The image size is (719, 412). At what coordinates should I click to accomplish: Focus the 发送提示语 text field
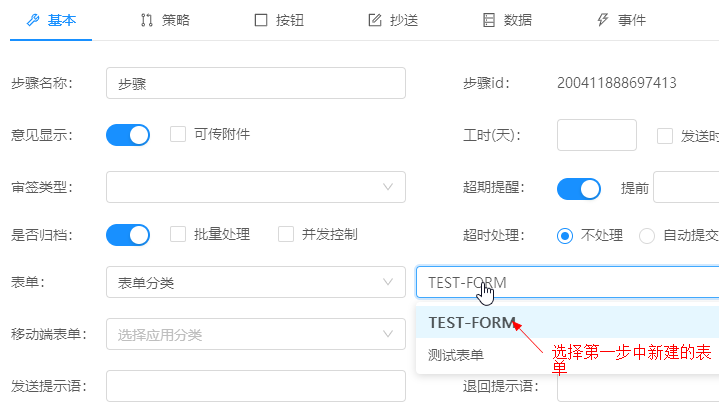pos(256,386)
